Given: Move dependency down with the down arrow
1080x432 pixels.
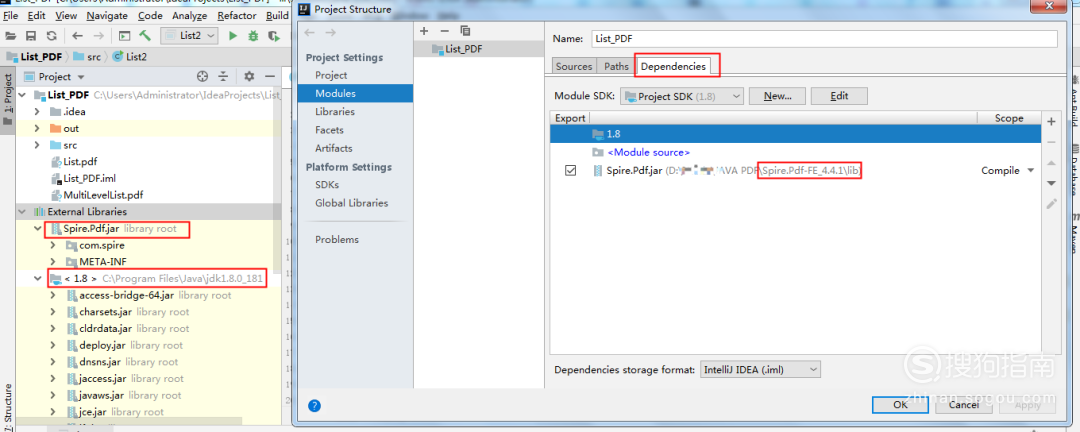Looking at the screenshot, I should (1051, 183).
